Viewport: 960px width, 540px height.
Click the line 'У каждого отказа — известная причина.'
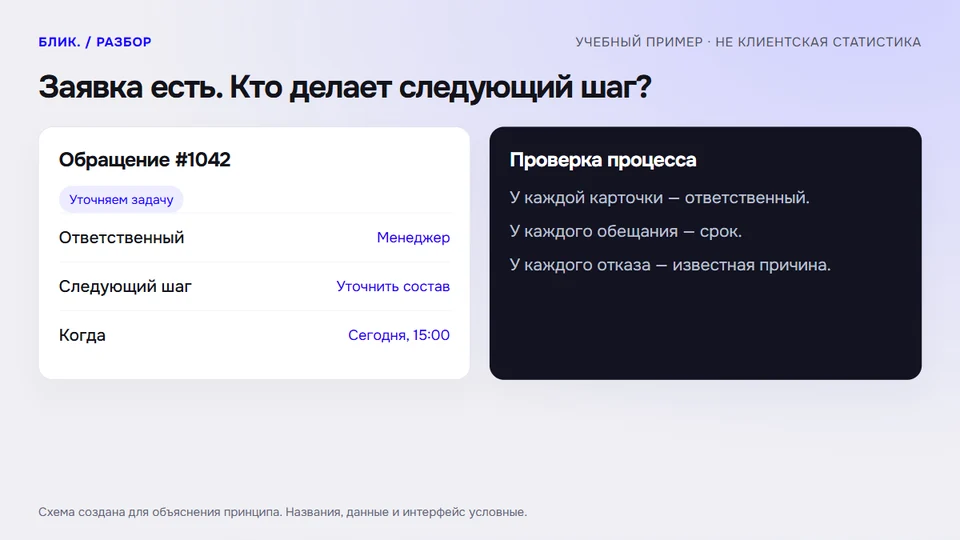click(670, 265)
